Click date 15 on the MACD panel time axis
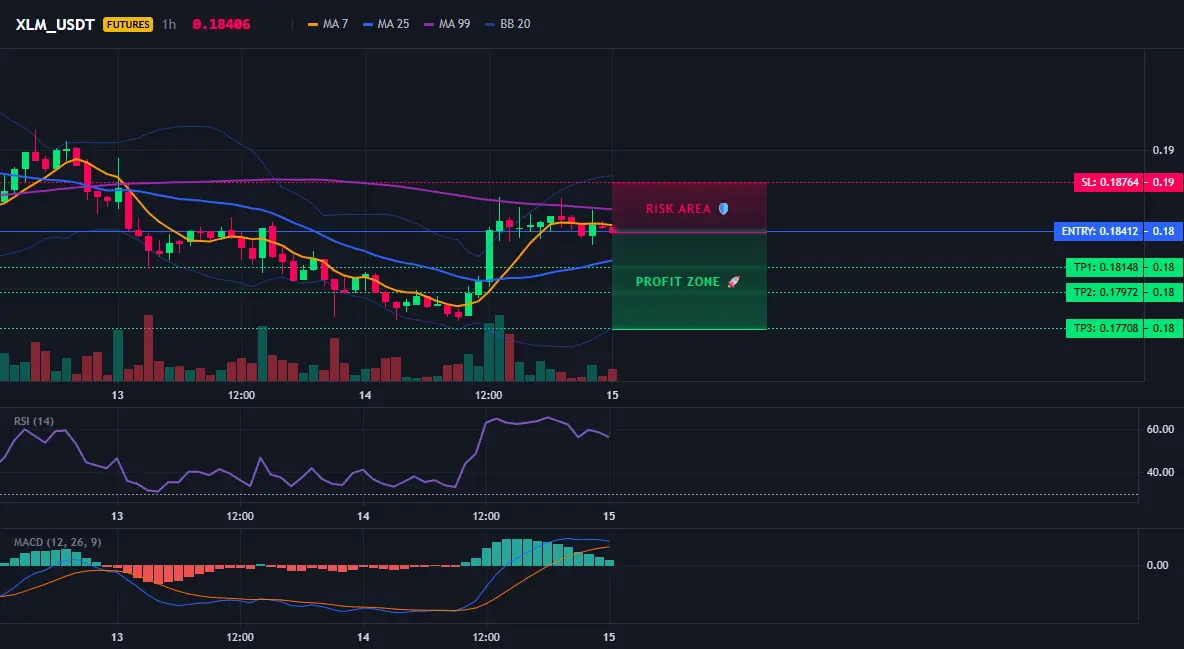 click(x=609, y=637)
